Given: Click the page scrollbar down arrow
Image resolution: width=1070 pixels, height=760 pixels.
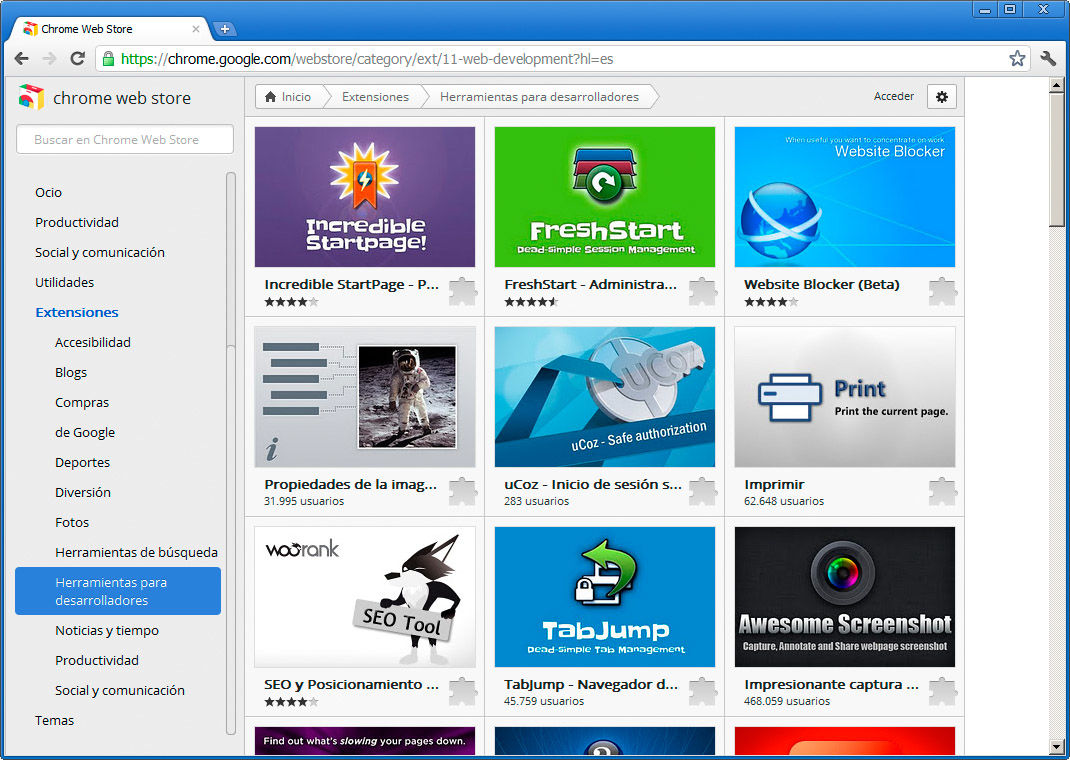Looking at the screenshot, I should click(x=1057, y=746).
